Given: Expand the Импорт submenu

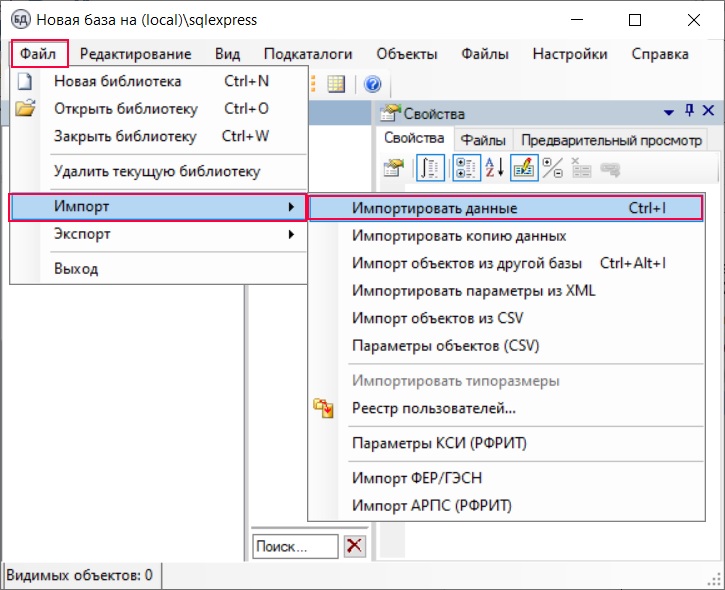Looking at the screenshot, I should (158, 207).
